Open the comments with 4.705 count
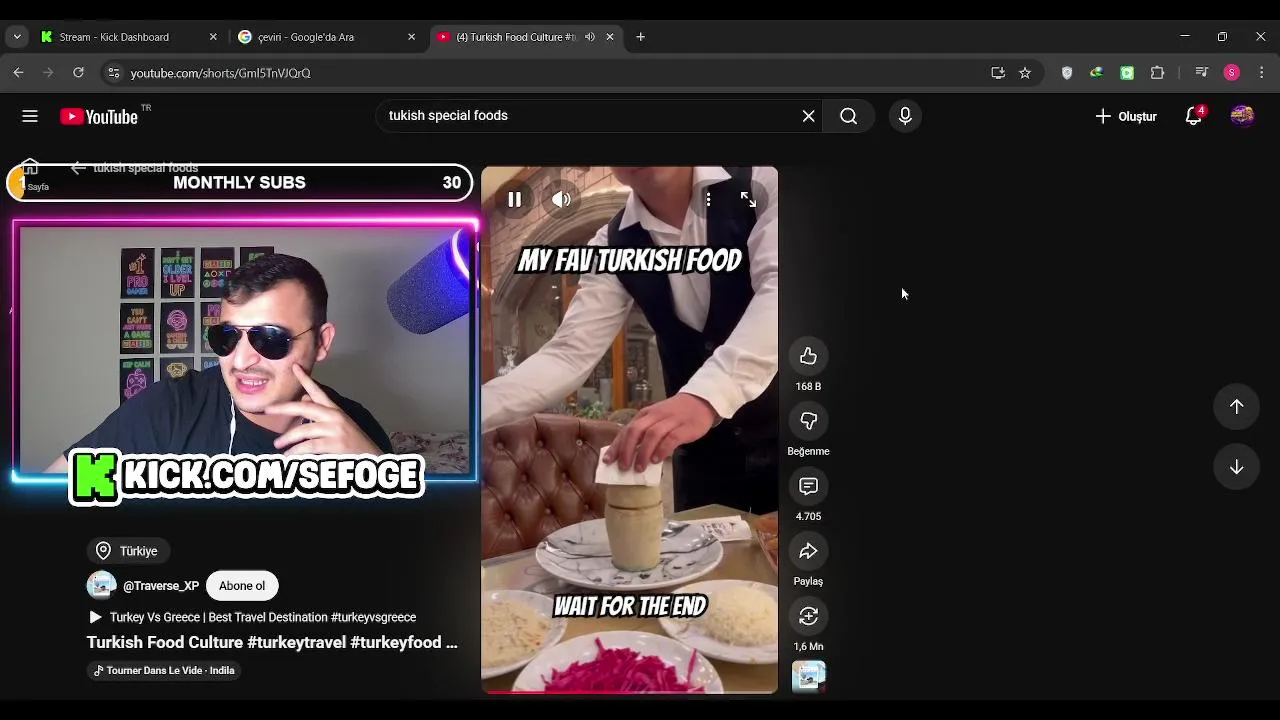The width and height of the screenshot is (1280, 720). tap(808, 486)
